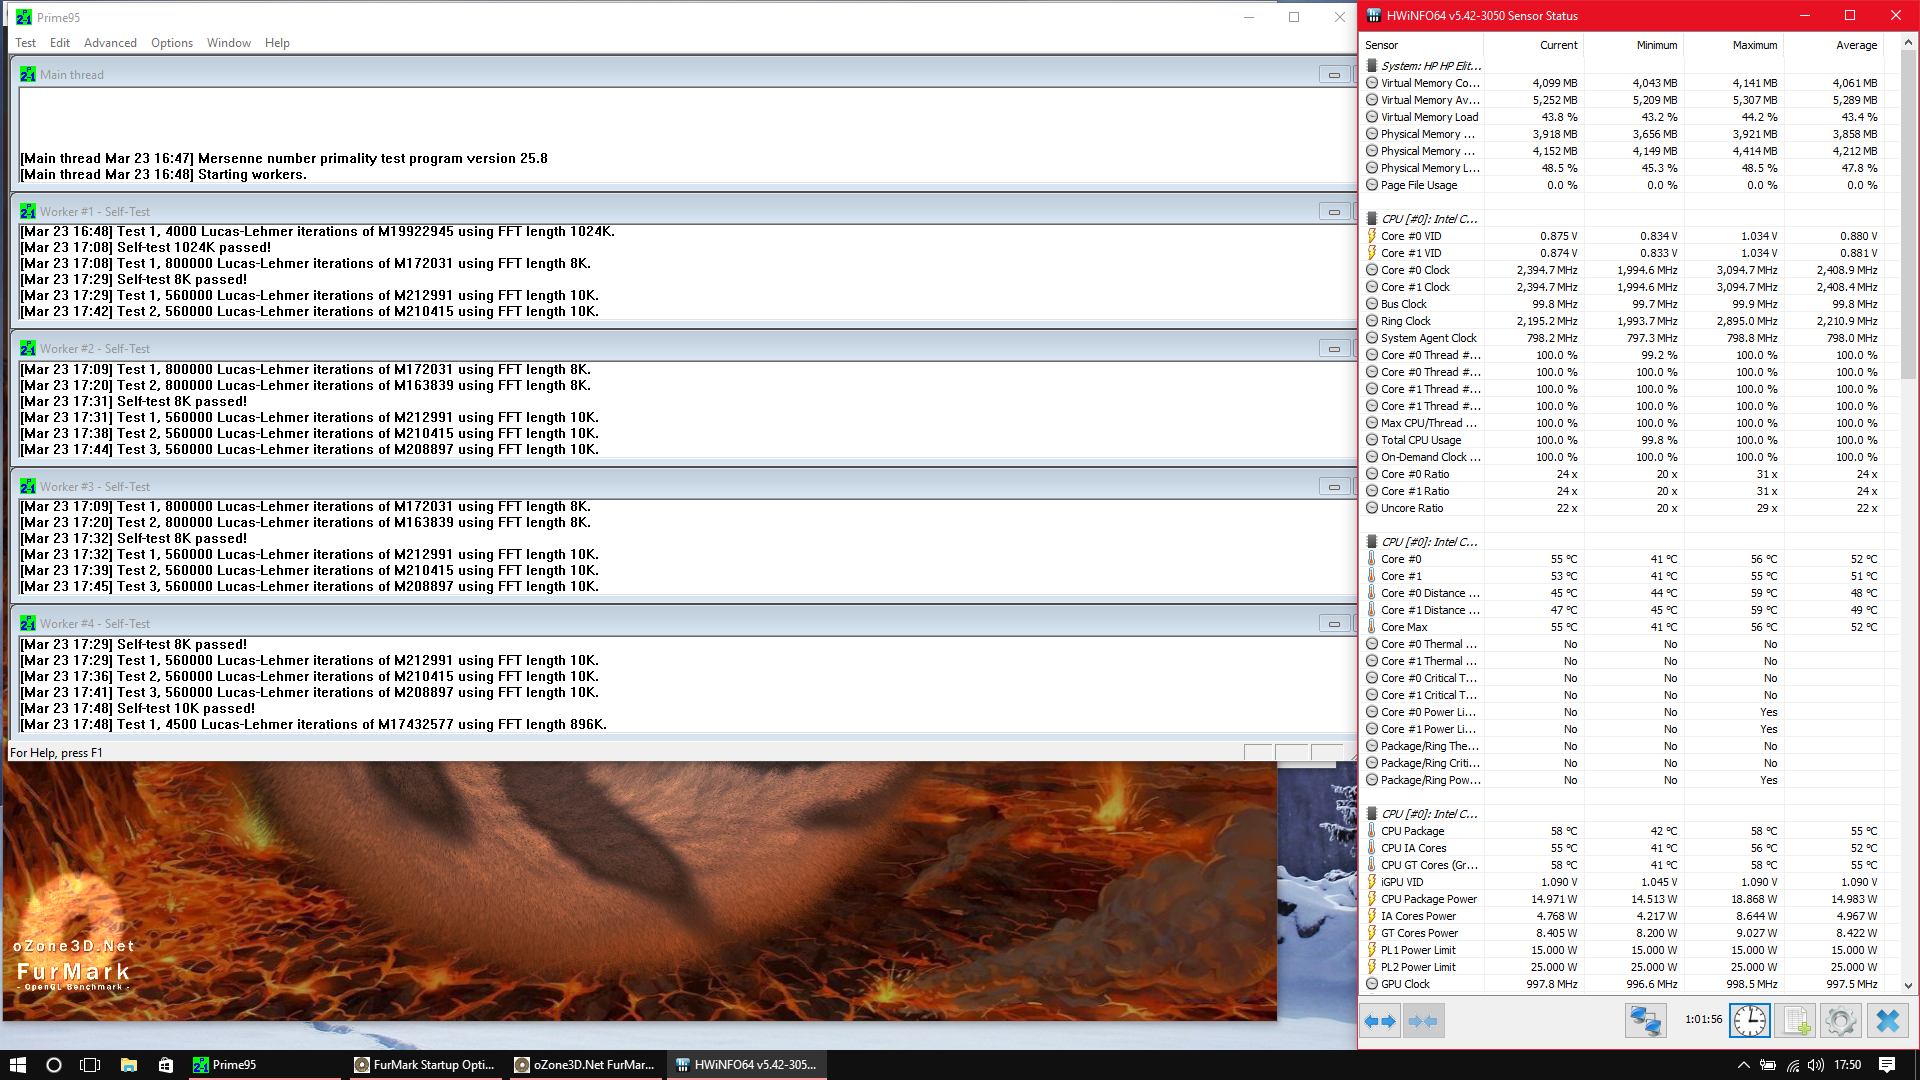The width and height of the screenshot is (1920, 1080).
Task: Click Worker #3 Self-Test window icon
Action: [x=28, y=487]
